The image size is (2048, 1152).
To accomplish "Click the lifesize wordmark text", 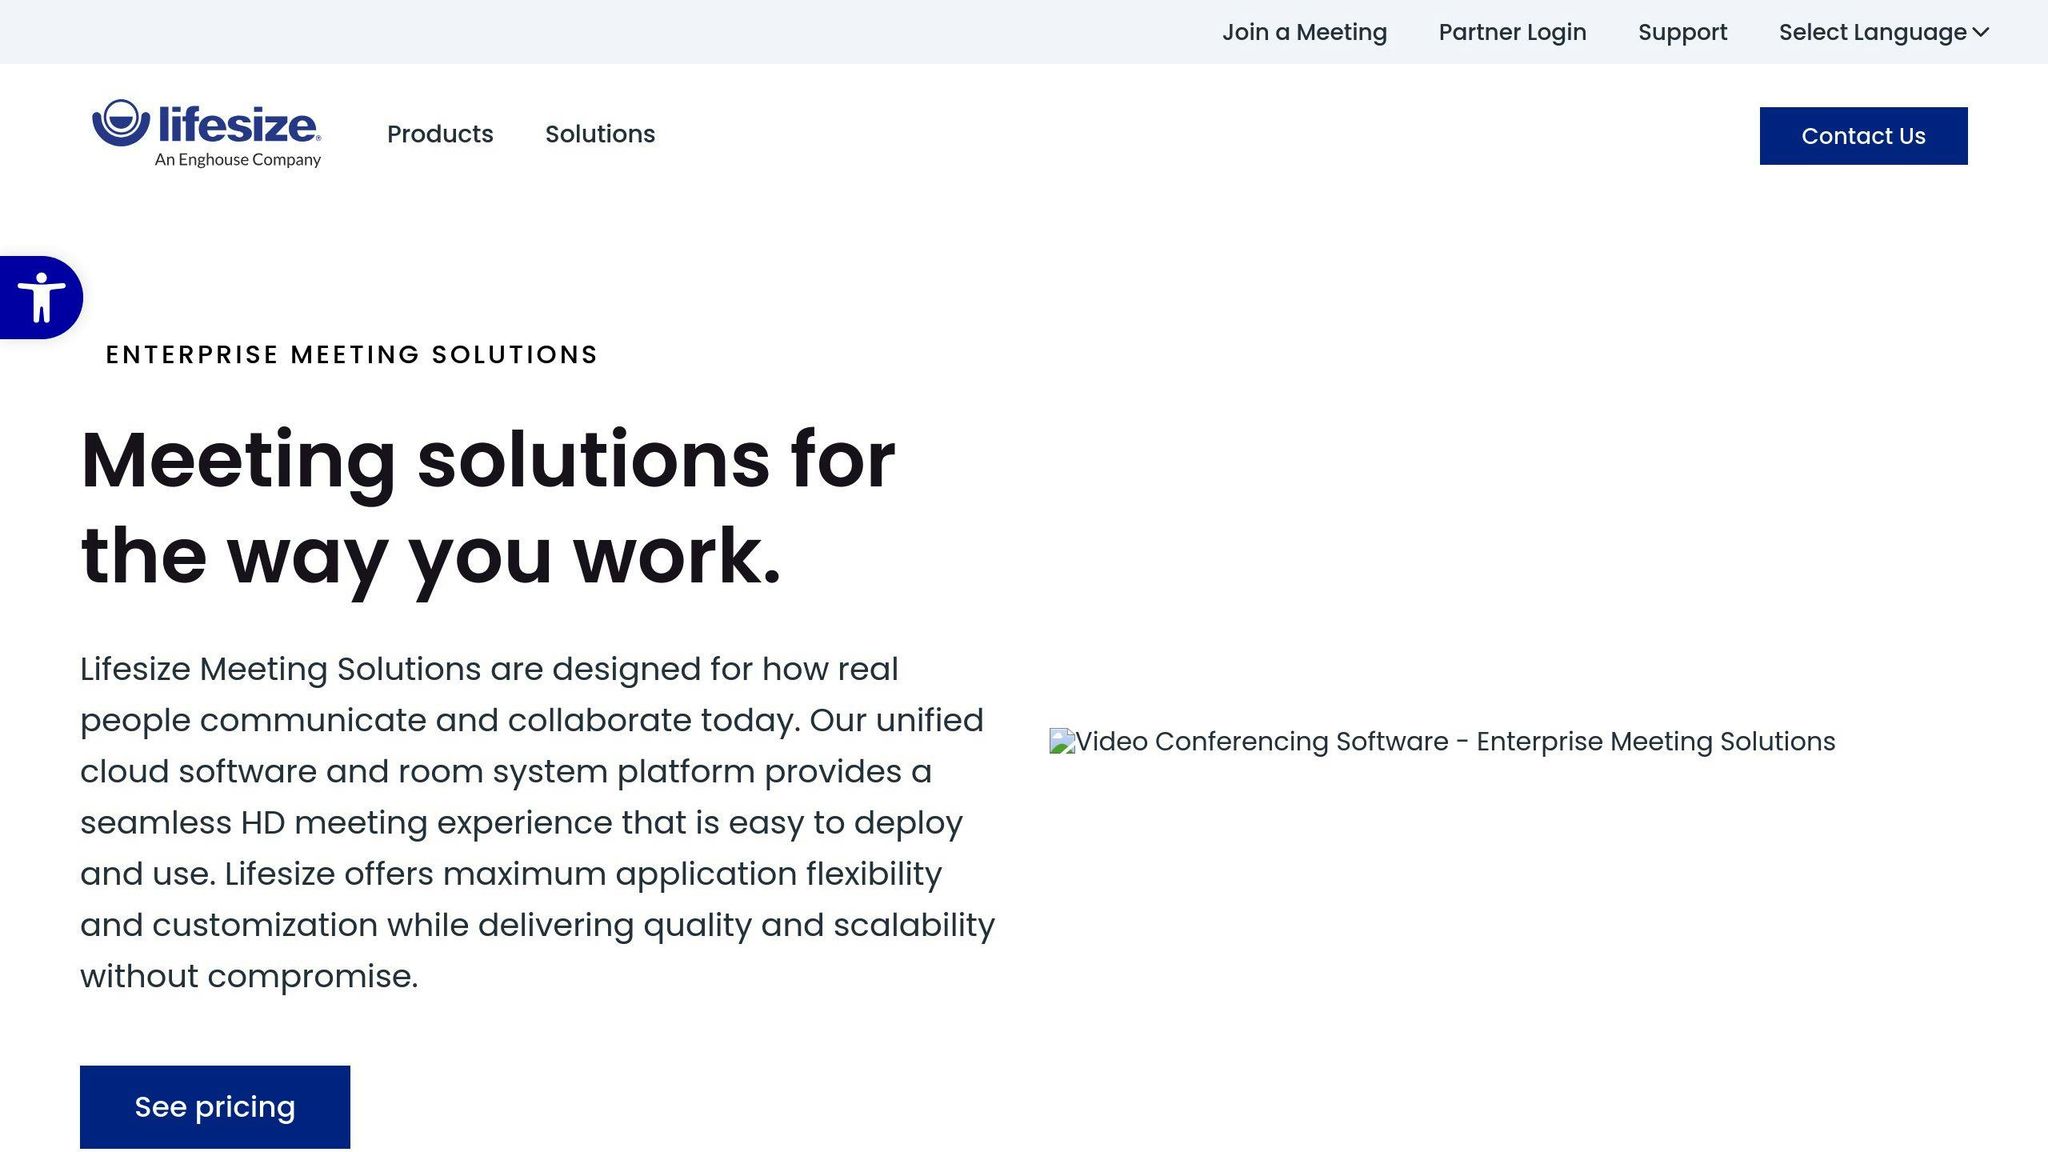I will pyautogui.click(x=238, y=124).
